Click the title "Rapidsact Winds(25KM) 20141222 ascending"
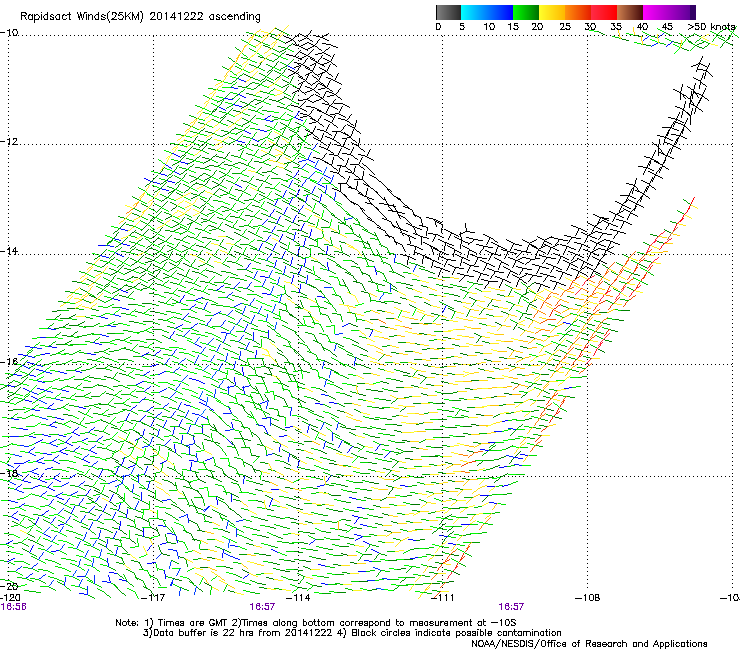The height and width of the screenshot is (650, 740). tap(140, 17)
